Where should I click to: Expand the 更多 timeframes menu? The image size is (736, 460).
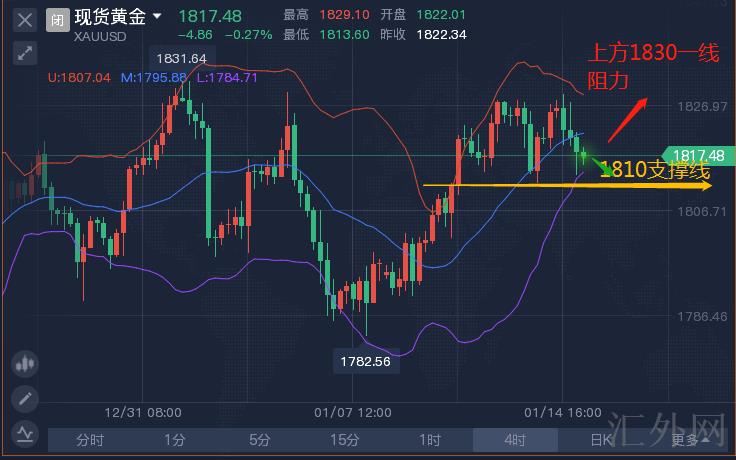click(x=687, y=439)
